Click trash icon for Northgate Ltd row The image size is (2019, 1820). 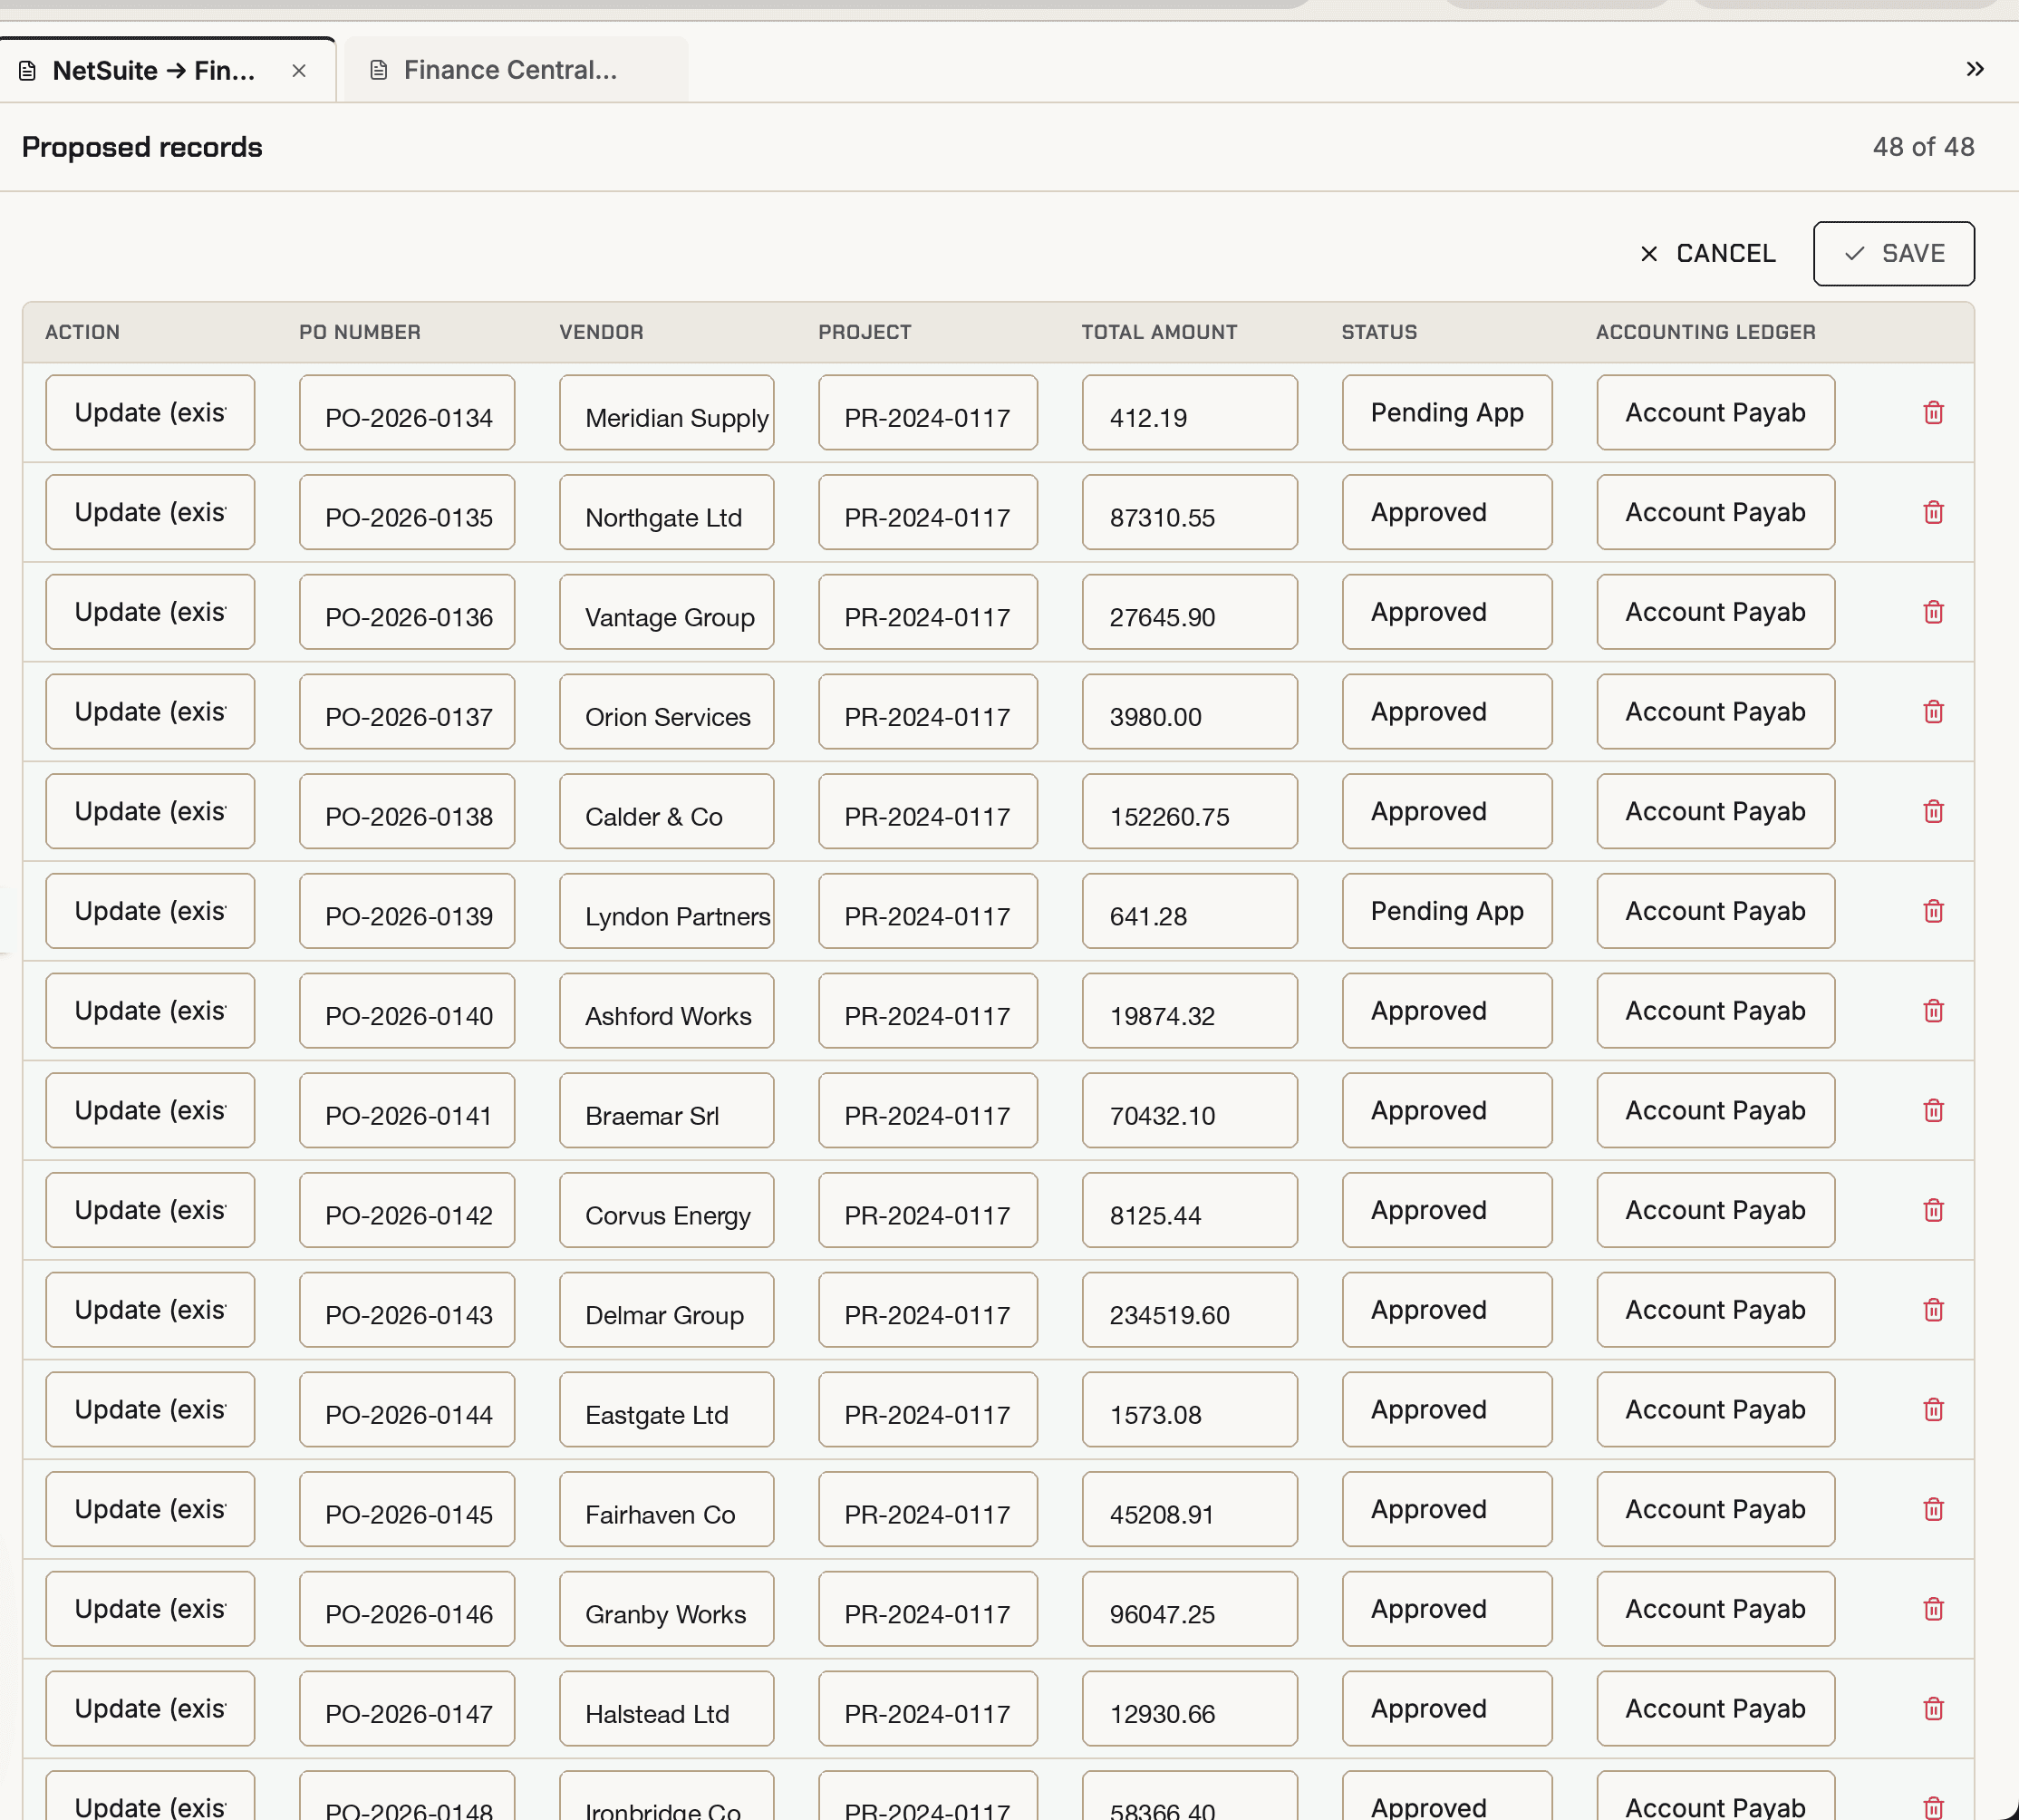(x=1933, y=513)
